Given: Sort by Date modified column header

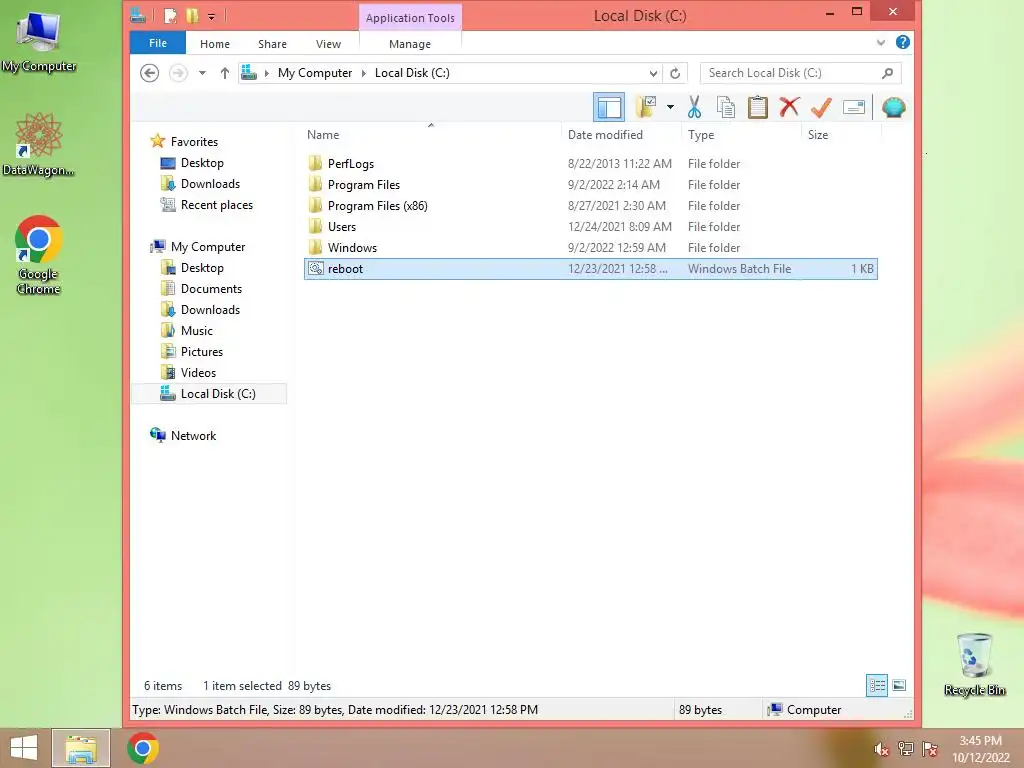Looking at the screenshot, I should point(605,135).
